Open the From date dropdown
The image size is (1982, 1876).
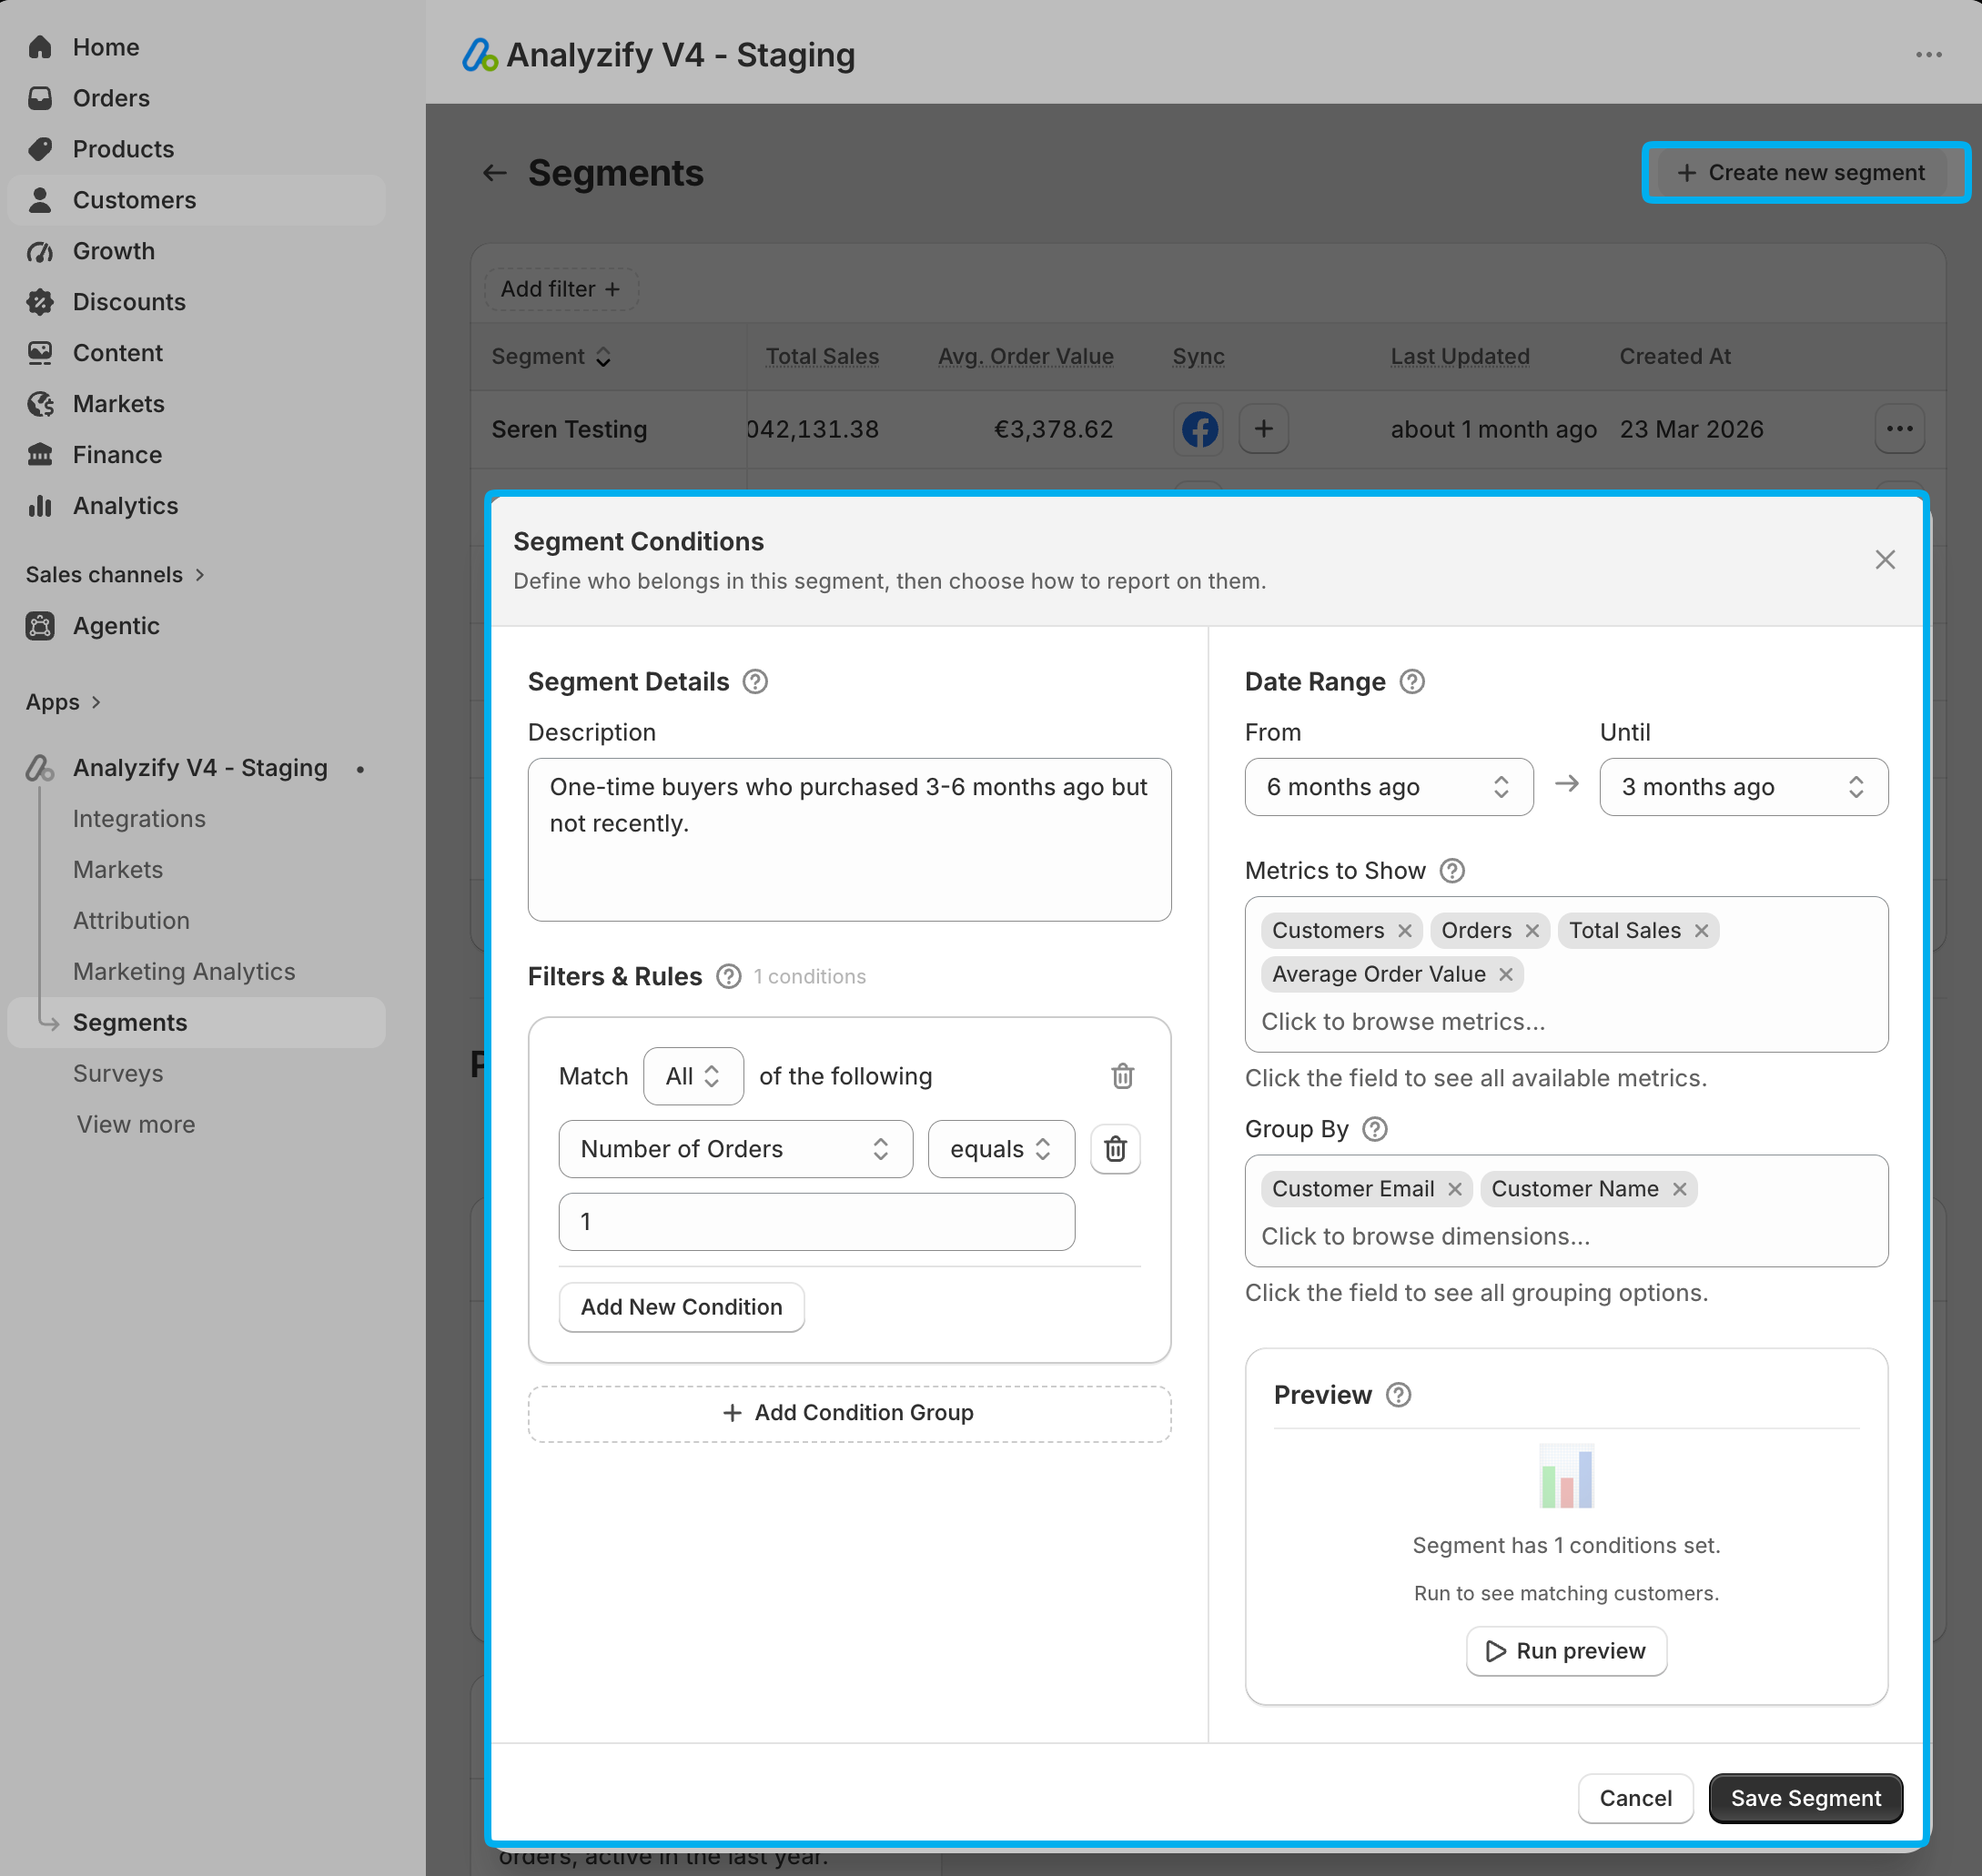click(1388, 788)
